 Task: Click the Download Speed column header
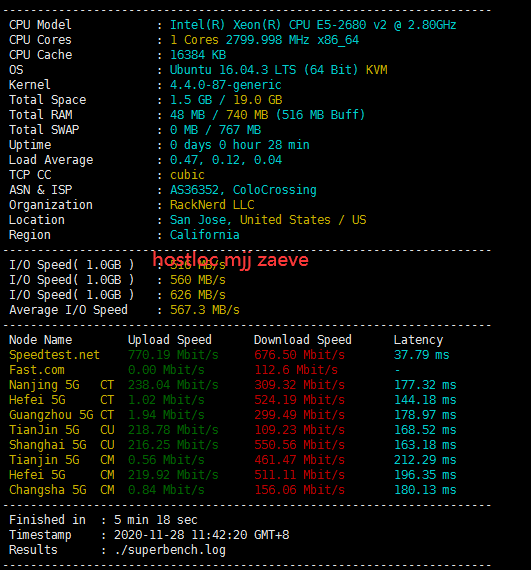tap(303, 340)
